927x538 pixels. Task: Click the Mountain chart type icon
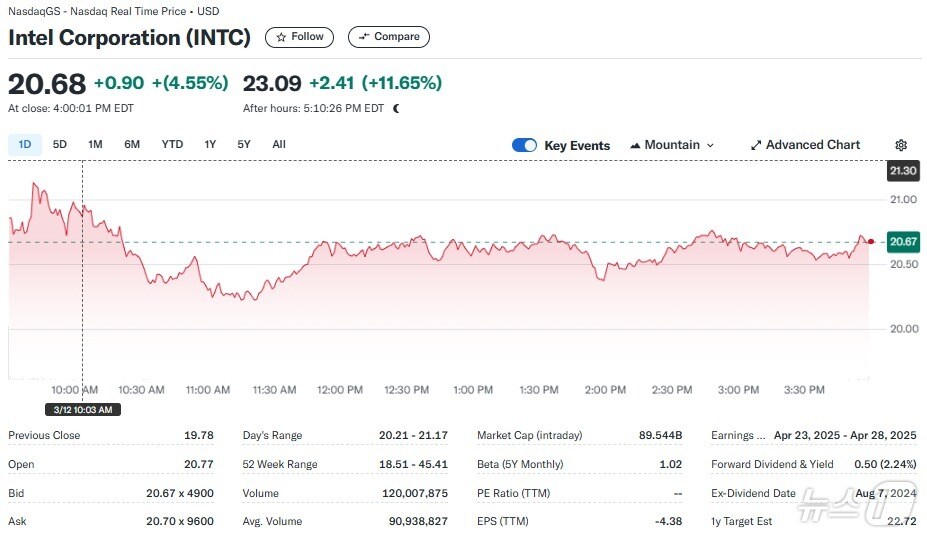(635, 145)
